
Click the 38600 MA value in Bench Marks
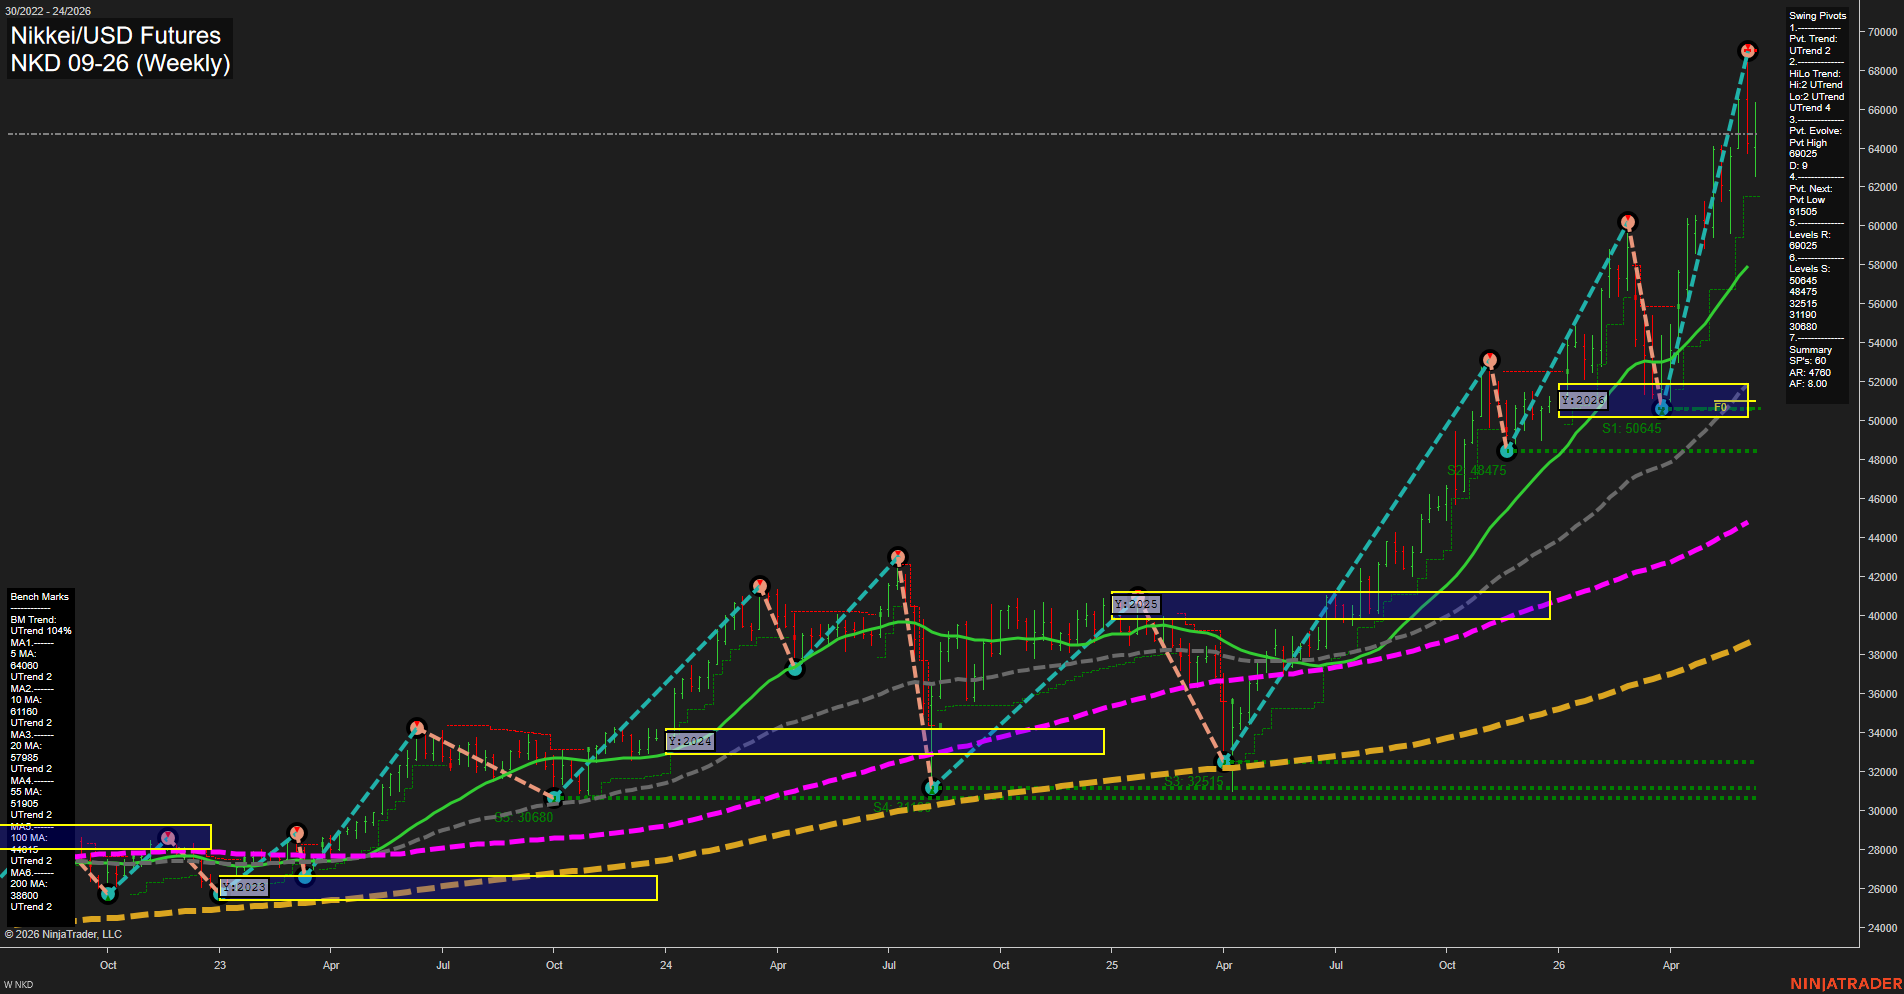pyautogui.click(x=24, y=896)
